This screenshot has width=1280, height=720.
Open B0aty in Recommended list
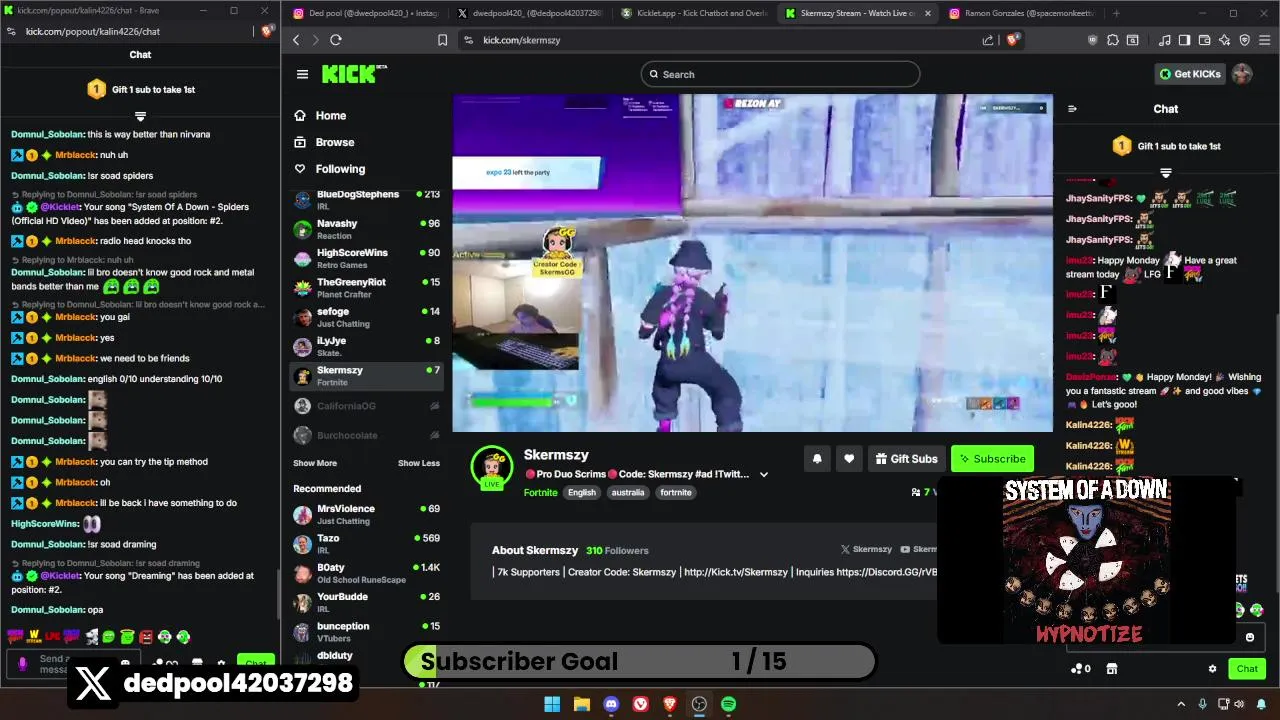pyautogui.click(x=366, y=573)
